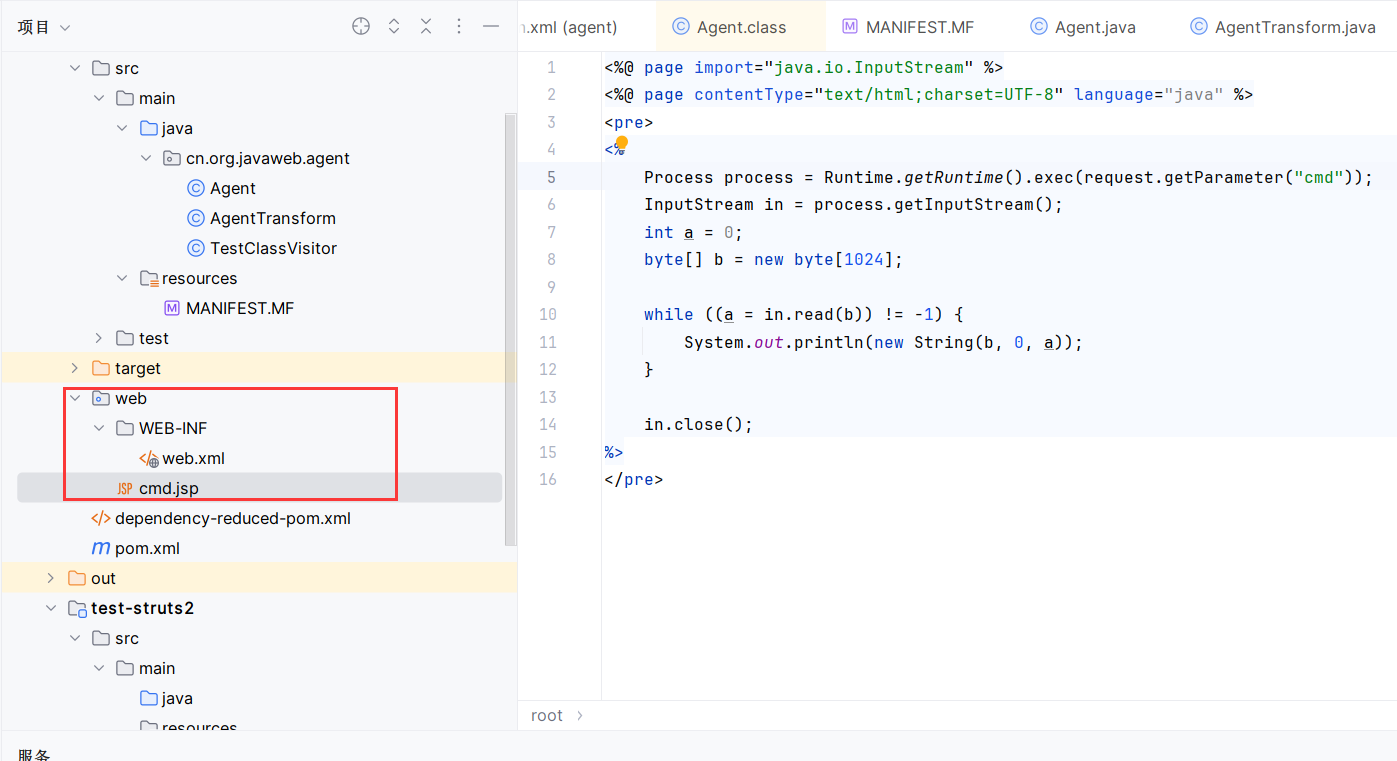Switch to the Agent.class tab
The height and width of the screenshot is (761, 1397).
741,27
